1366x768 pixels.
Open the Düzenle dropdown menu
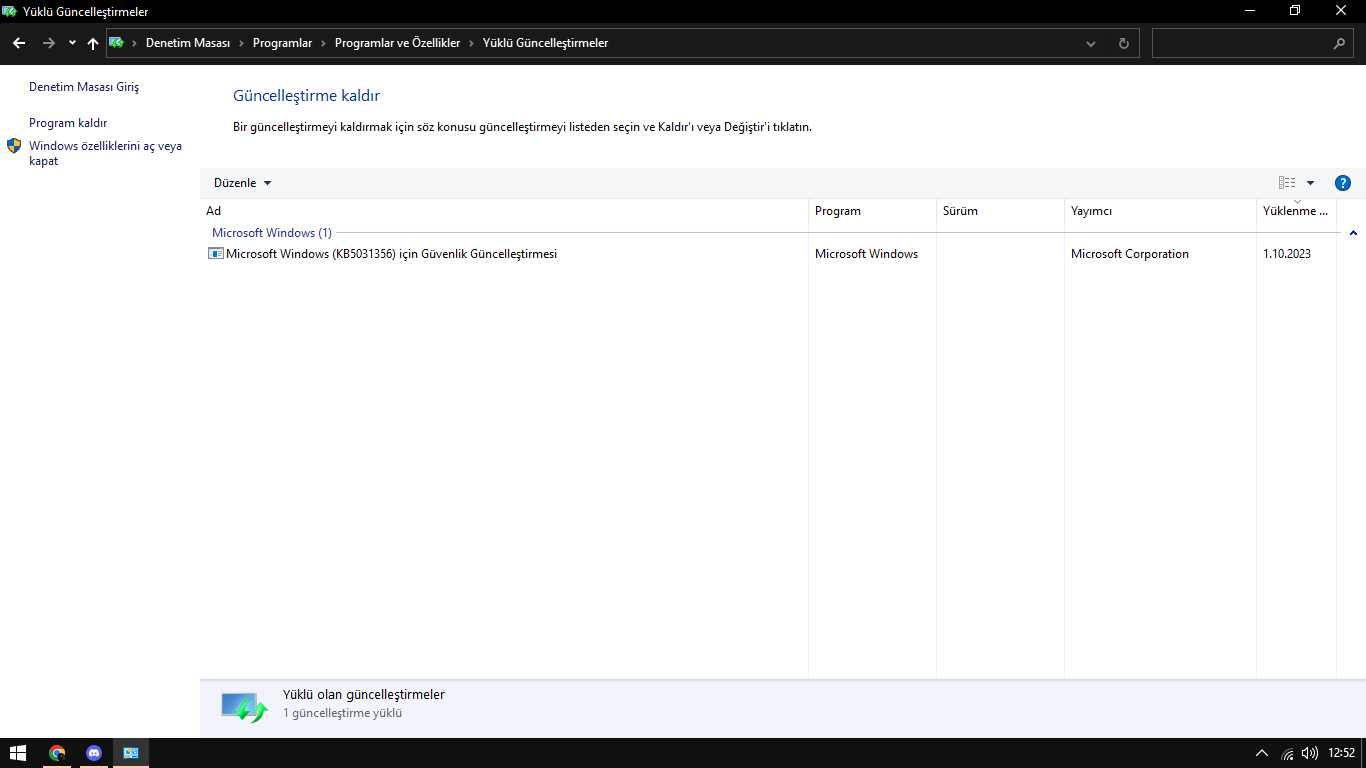[242, 183]
